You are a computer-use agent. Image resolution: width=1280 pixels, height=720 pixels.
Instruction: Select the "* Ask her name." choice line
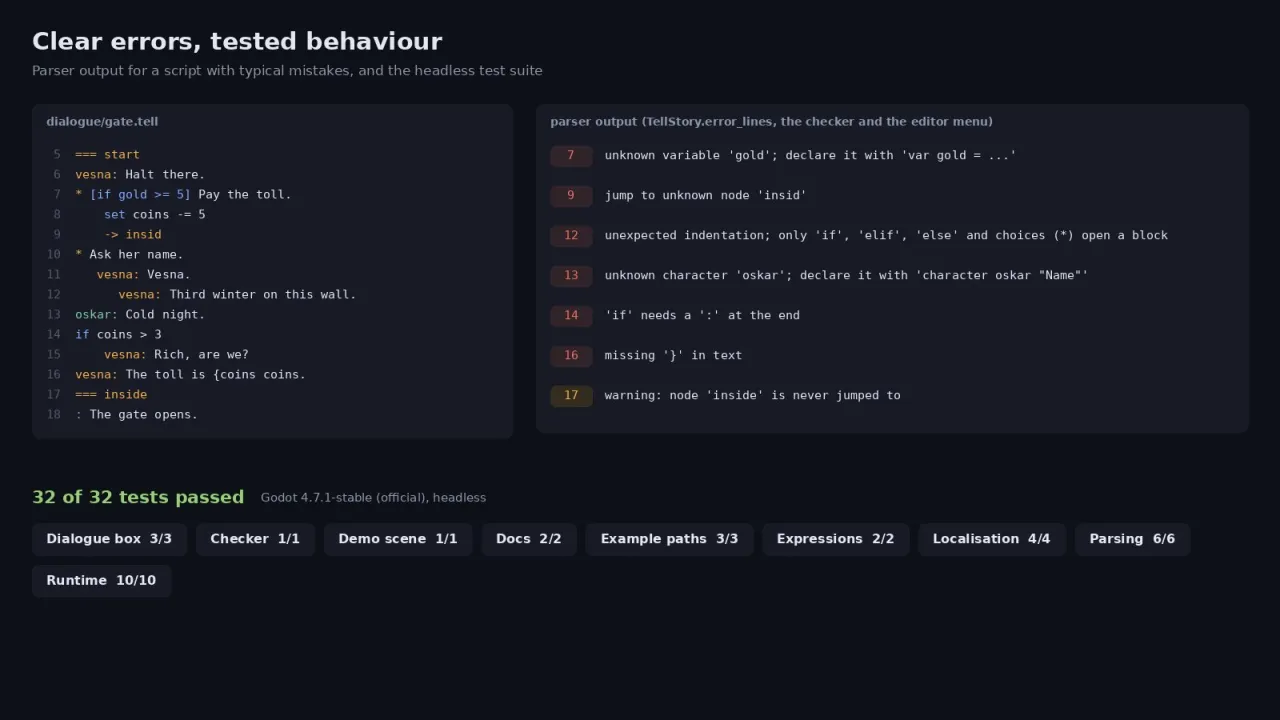pyautogui.click(x=129, y=254)
